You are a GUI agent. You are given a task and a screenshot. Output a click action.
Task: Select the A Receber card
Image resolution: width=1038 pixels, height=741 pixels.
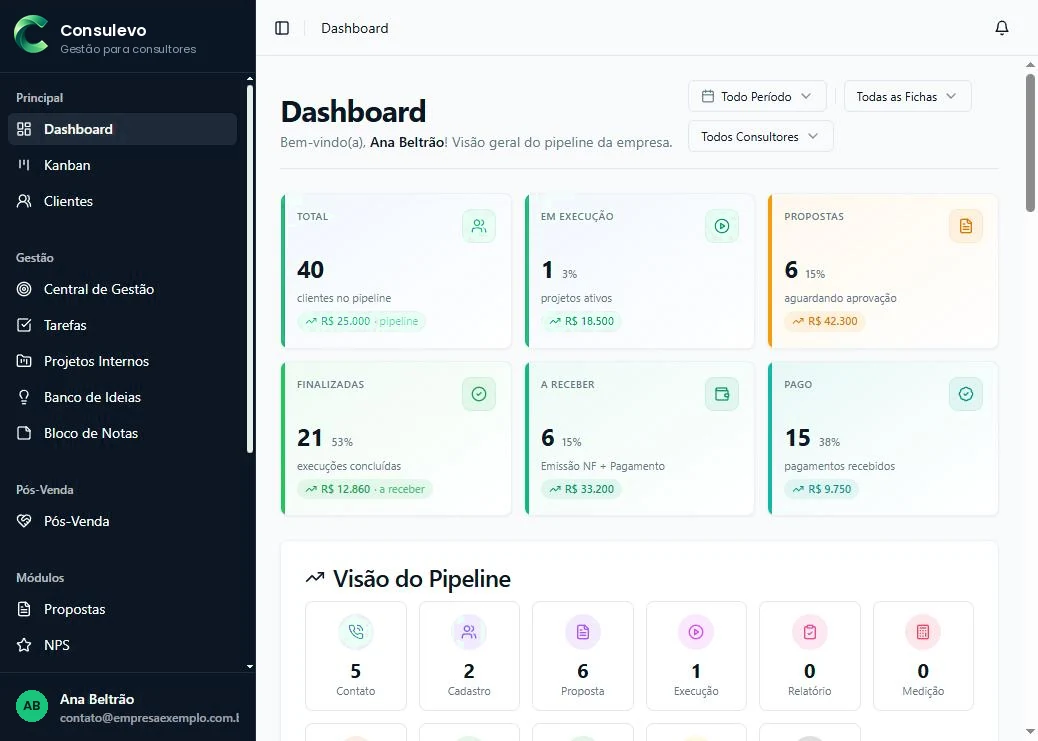[639, 438]
